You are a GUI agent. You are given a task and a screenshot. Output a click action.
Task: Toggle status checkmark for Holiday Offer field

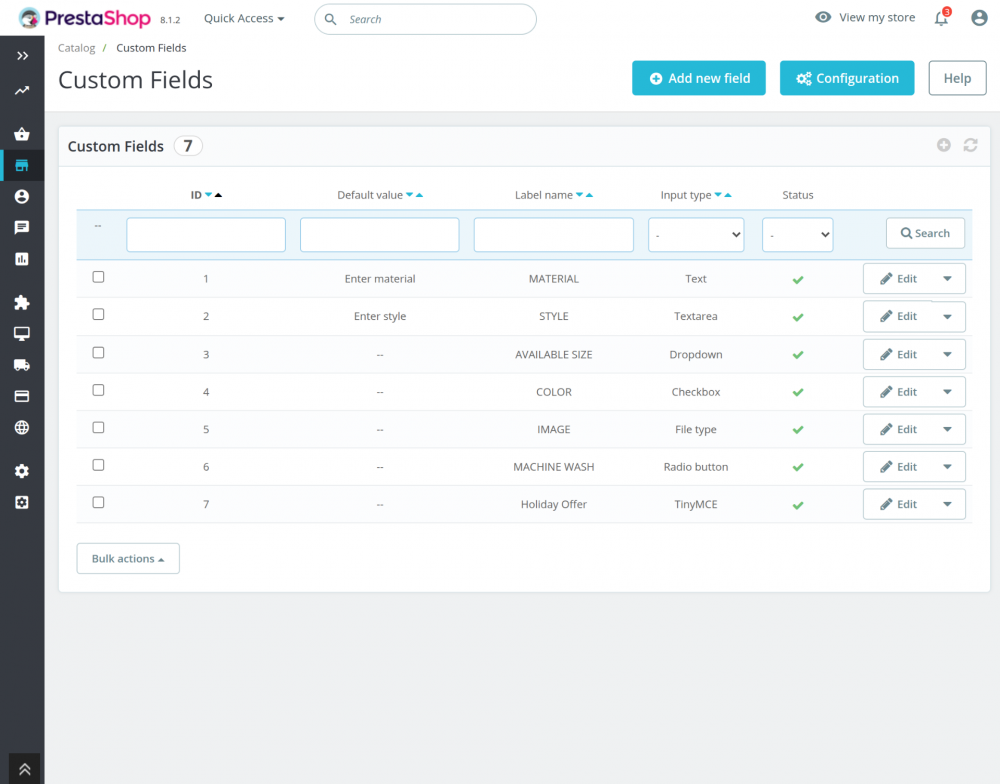coord(798,505)
